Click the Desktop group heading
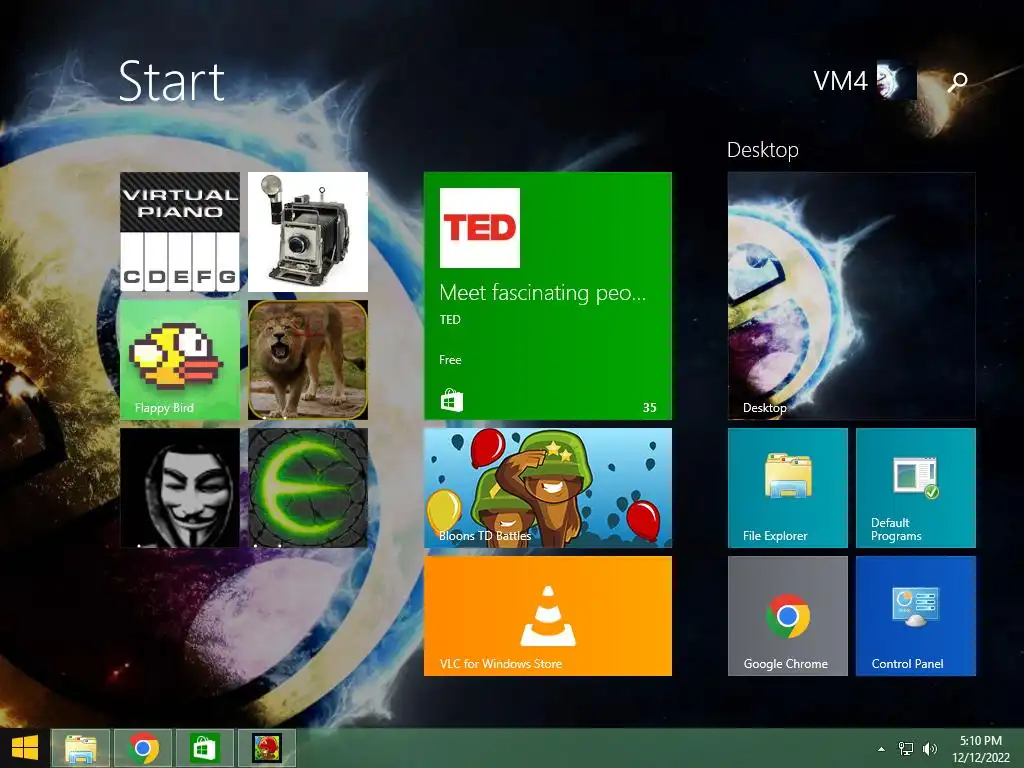The image size is (1024, 768). 763,150
